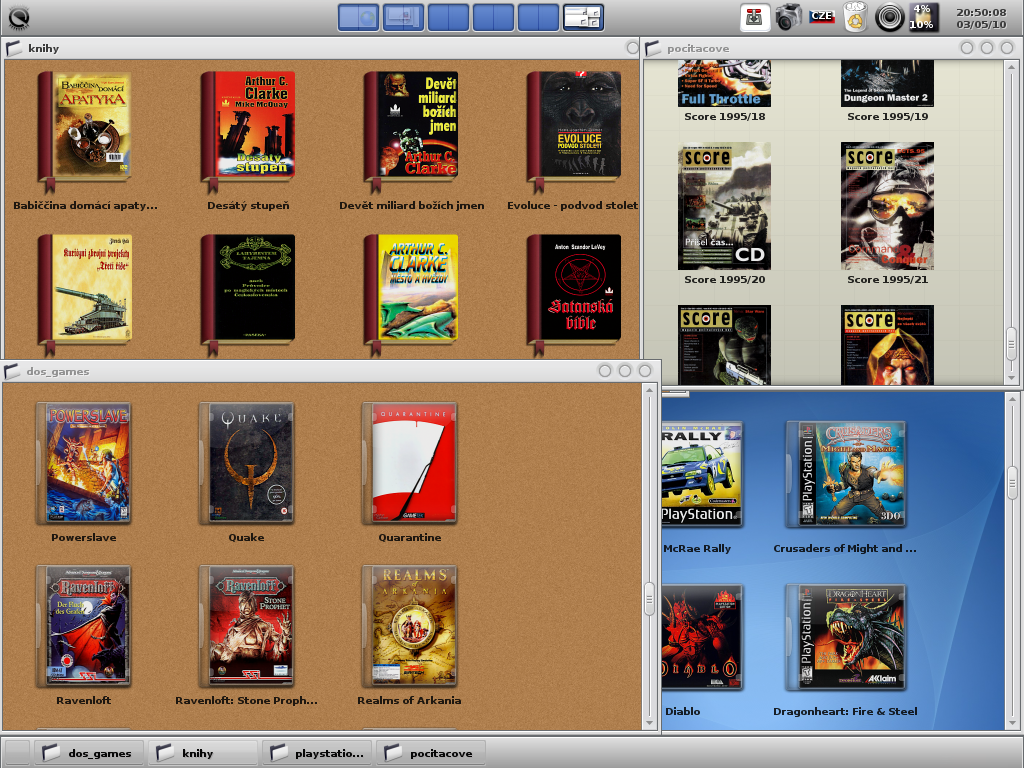Open the red download tray icon

pos(754,18)
